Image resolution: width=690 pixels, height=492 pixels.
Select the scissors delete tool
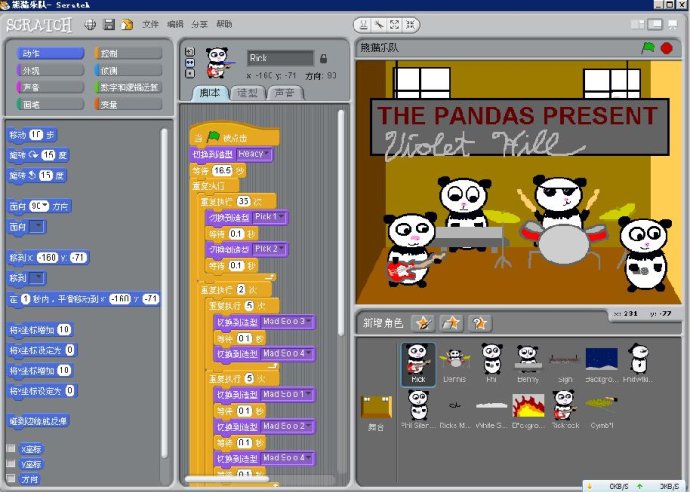coord(379,25)
